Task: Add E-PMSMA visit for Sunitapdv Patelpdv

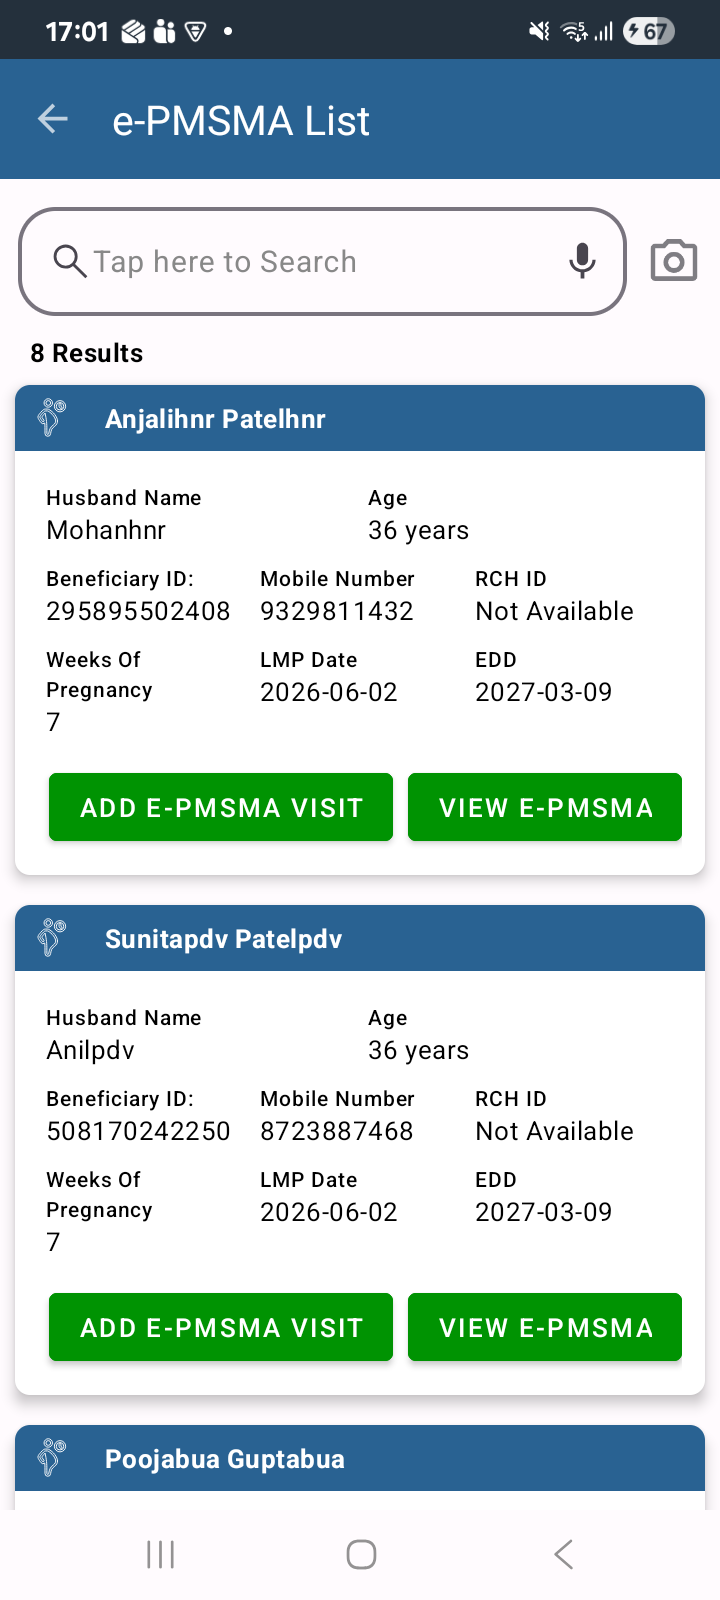Action: click(221, 1327)
